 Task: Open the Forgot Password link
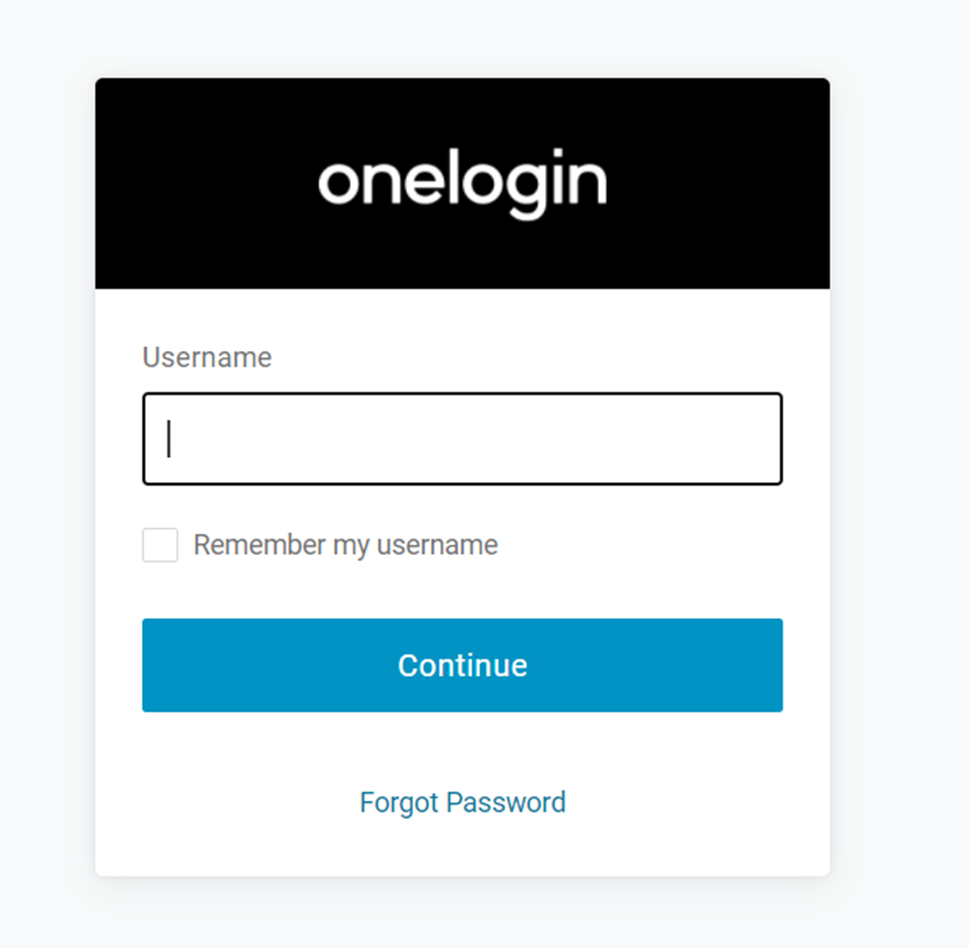pos(462,802)
